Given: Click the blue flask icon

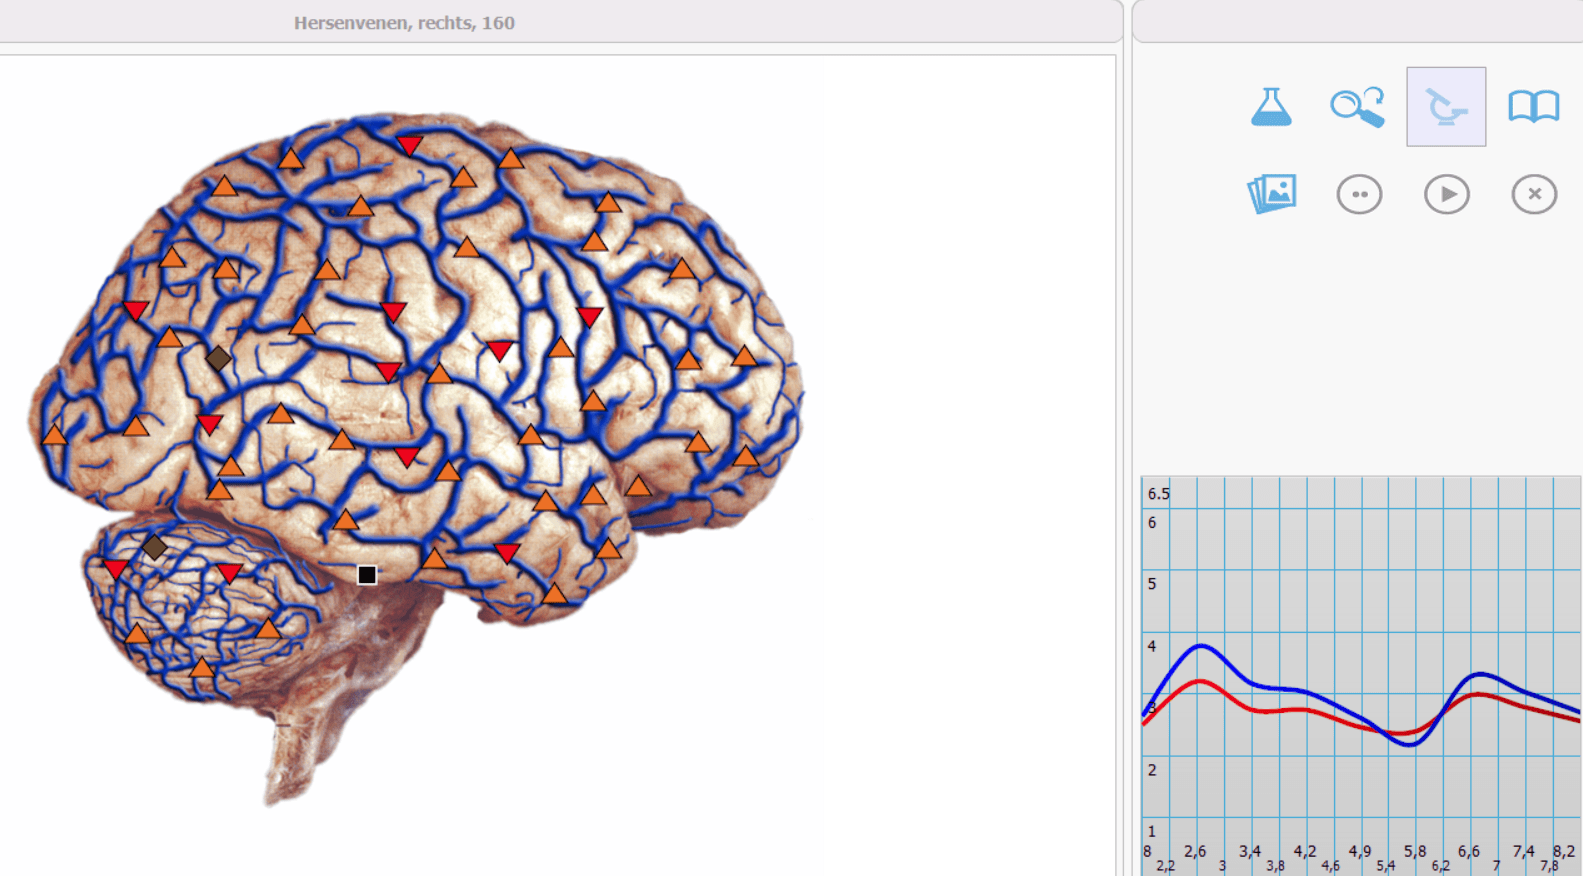Looking at the screenshot, I should 1271,106.
